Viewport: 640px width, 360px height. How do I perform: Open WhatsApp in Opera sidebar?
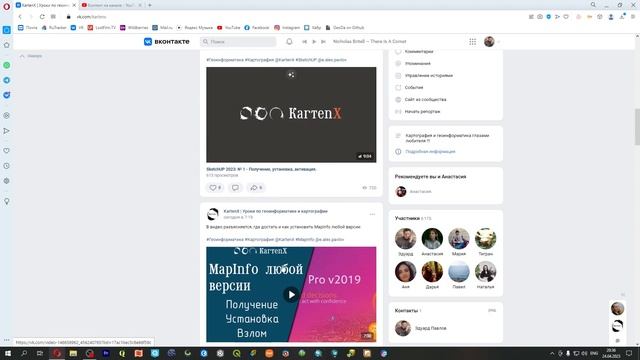tap(7, 65)
